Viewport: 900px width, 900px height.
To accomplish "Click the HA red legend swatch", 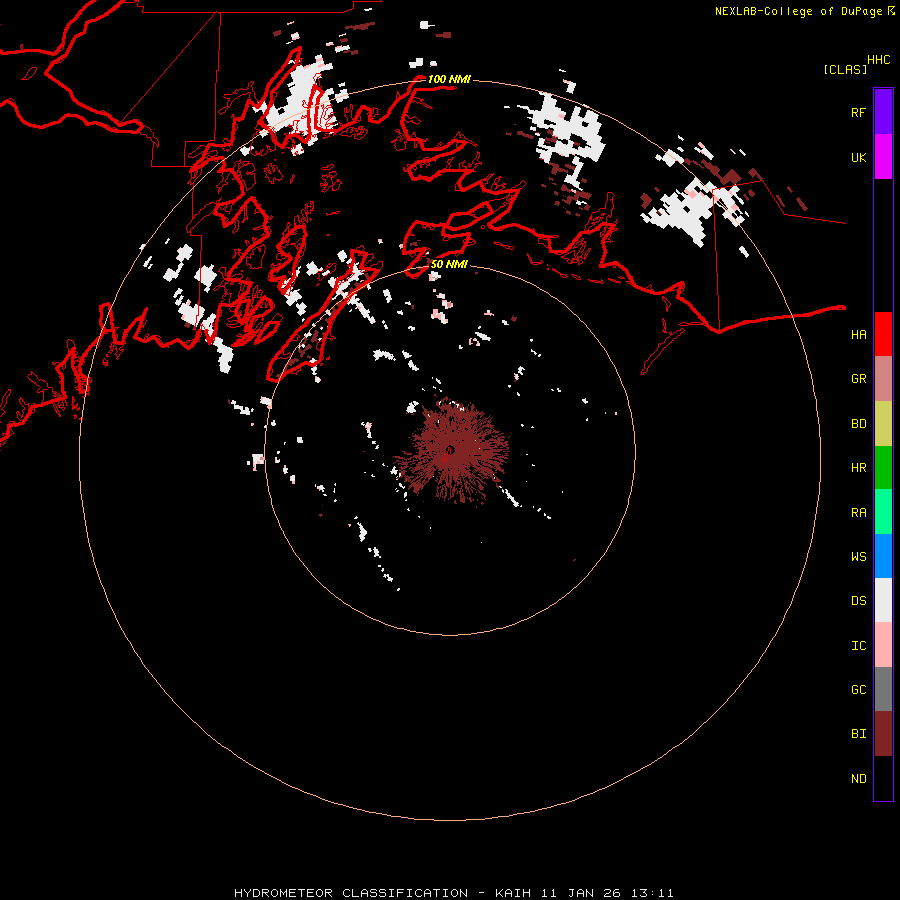I will pos(883,334).
